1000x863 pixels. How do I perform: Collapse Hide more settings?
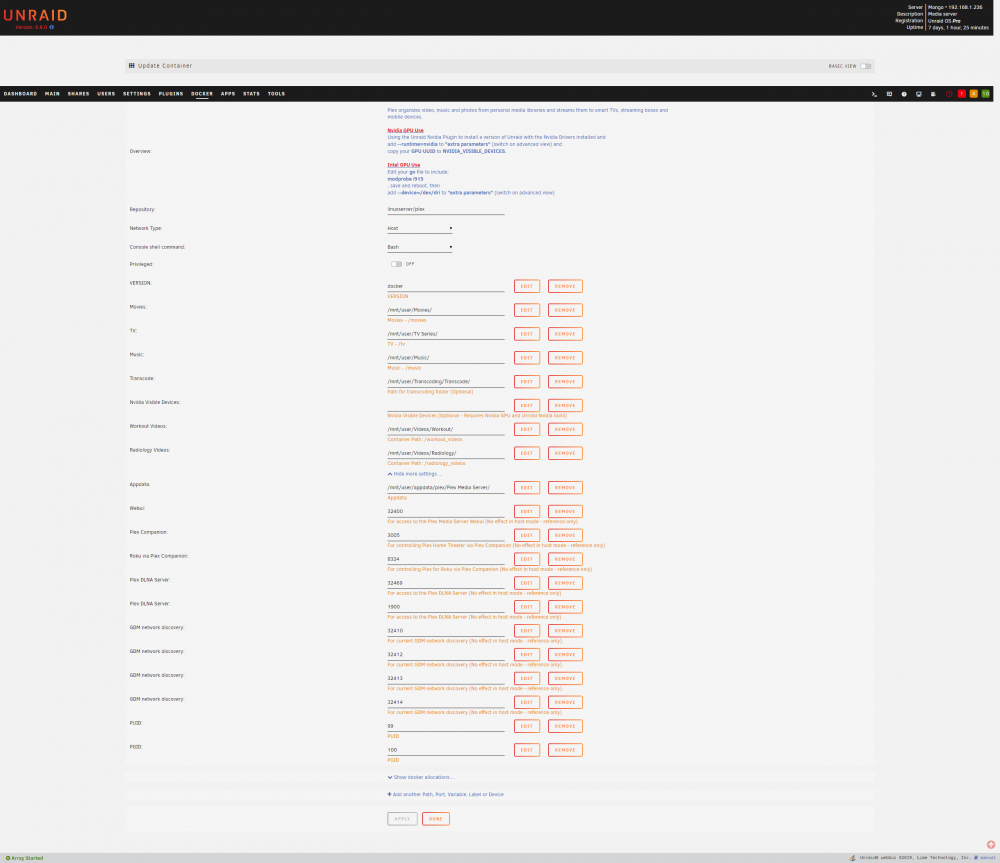click(x=415, y=474)
